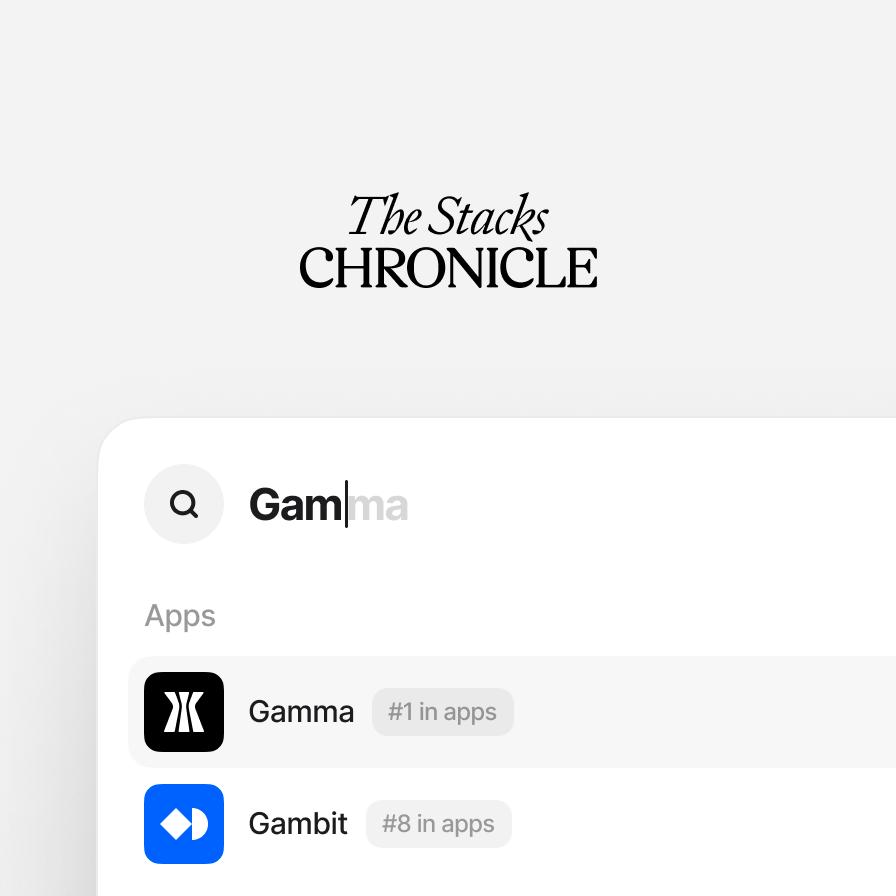
Task: Click the round grey search button background
Action: tap(184, 504)
